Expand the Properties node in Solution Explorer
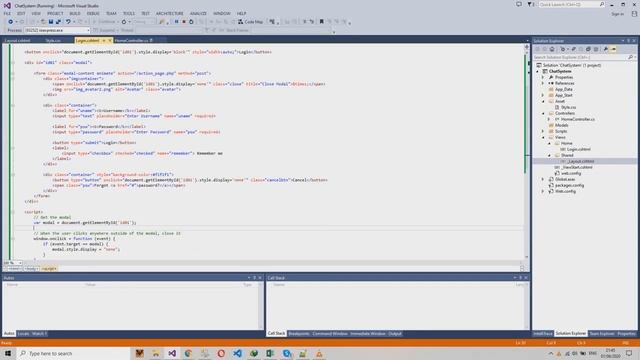This screenshot has width=640, height=360. (543, 77)
